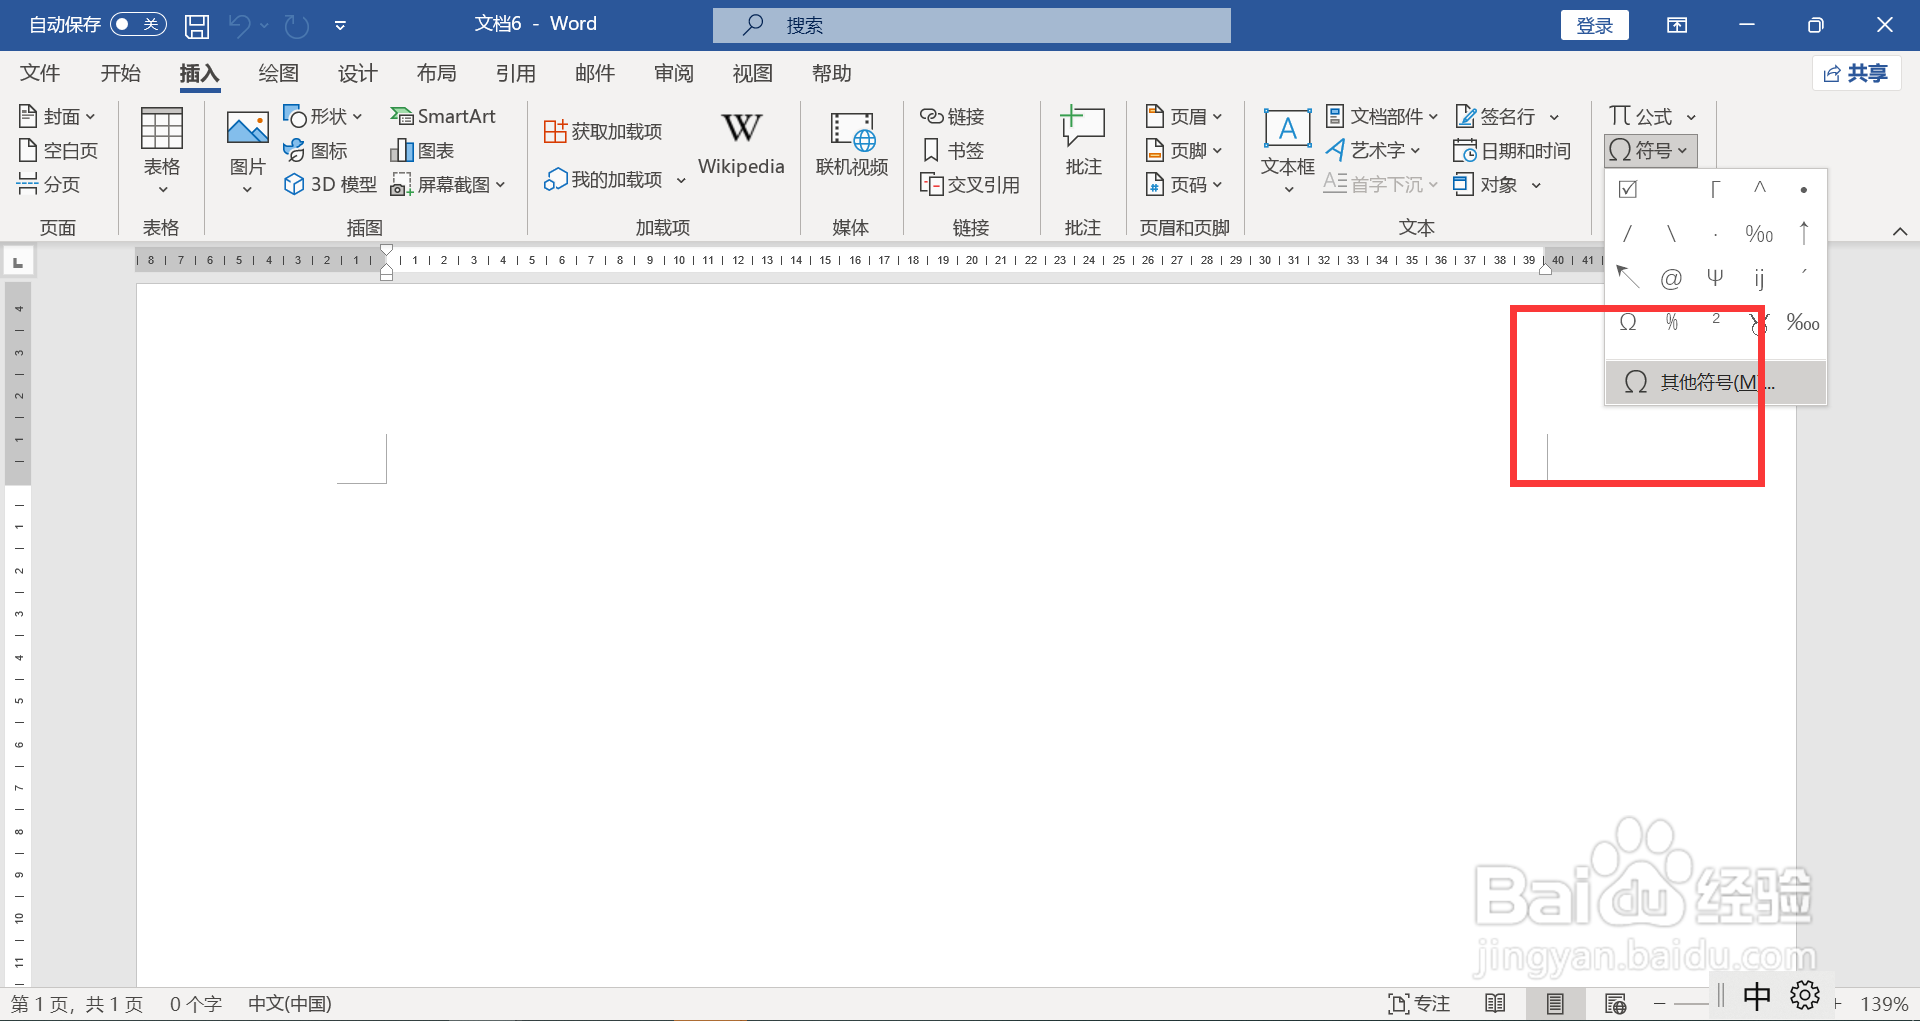1920x1021 pixels.
Task: Insert SmartArt graphic
Action: pyautogui.click(x=443, y=116)
